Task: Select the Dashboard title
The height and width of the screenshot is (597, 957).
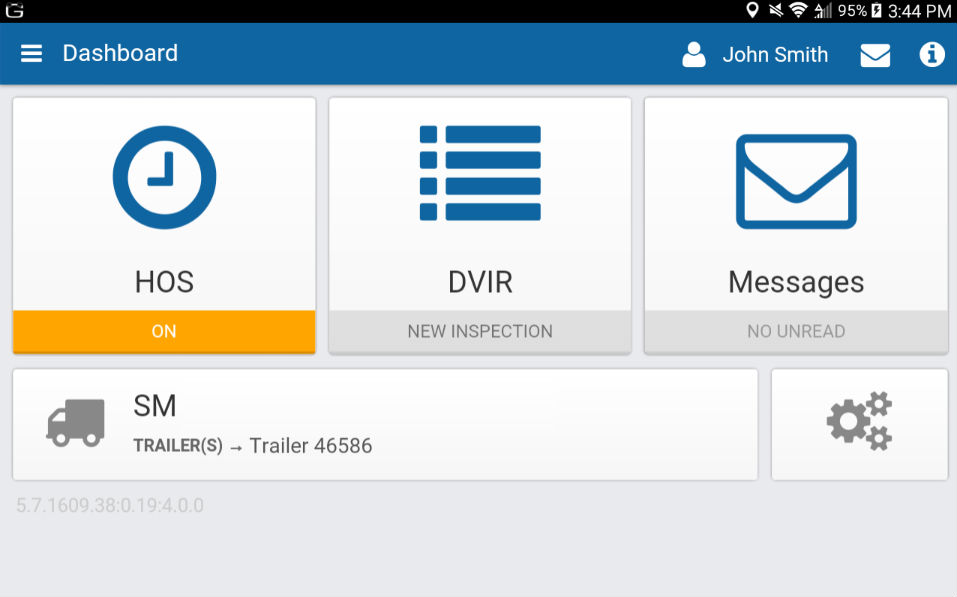Action: (x=120, y=53)
